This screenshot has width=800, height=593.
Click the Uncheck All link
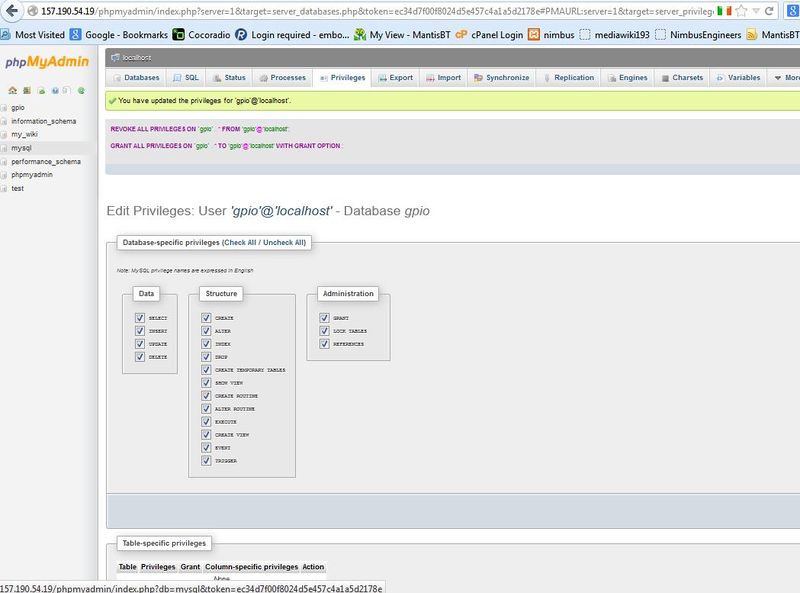point(283,242)
